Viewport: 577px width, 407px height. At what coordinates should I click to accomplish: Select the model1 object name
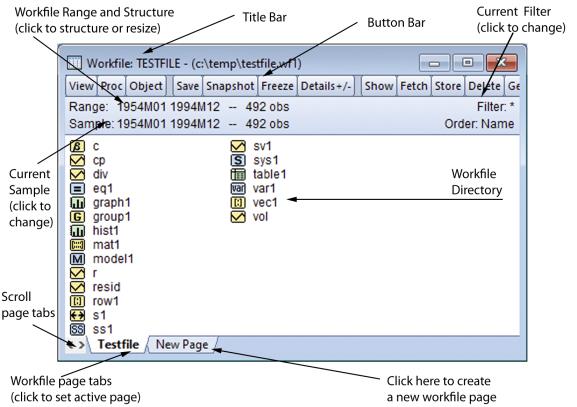click(113, 259)
